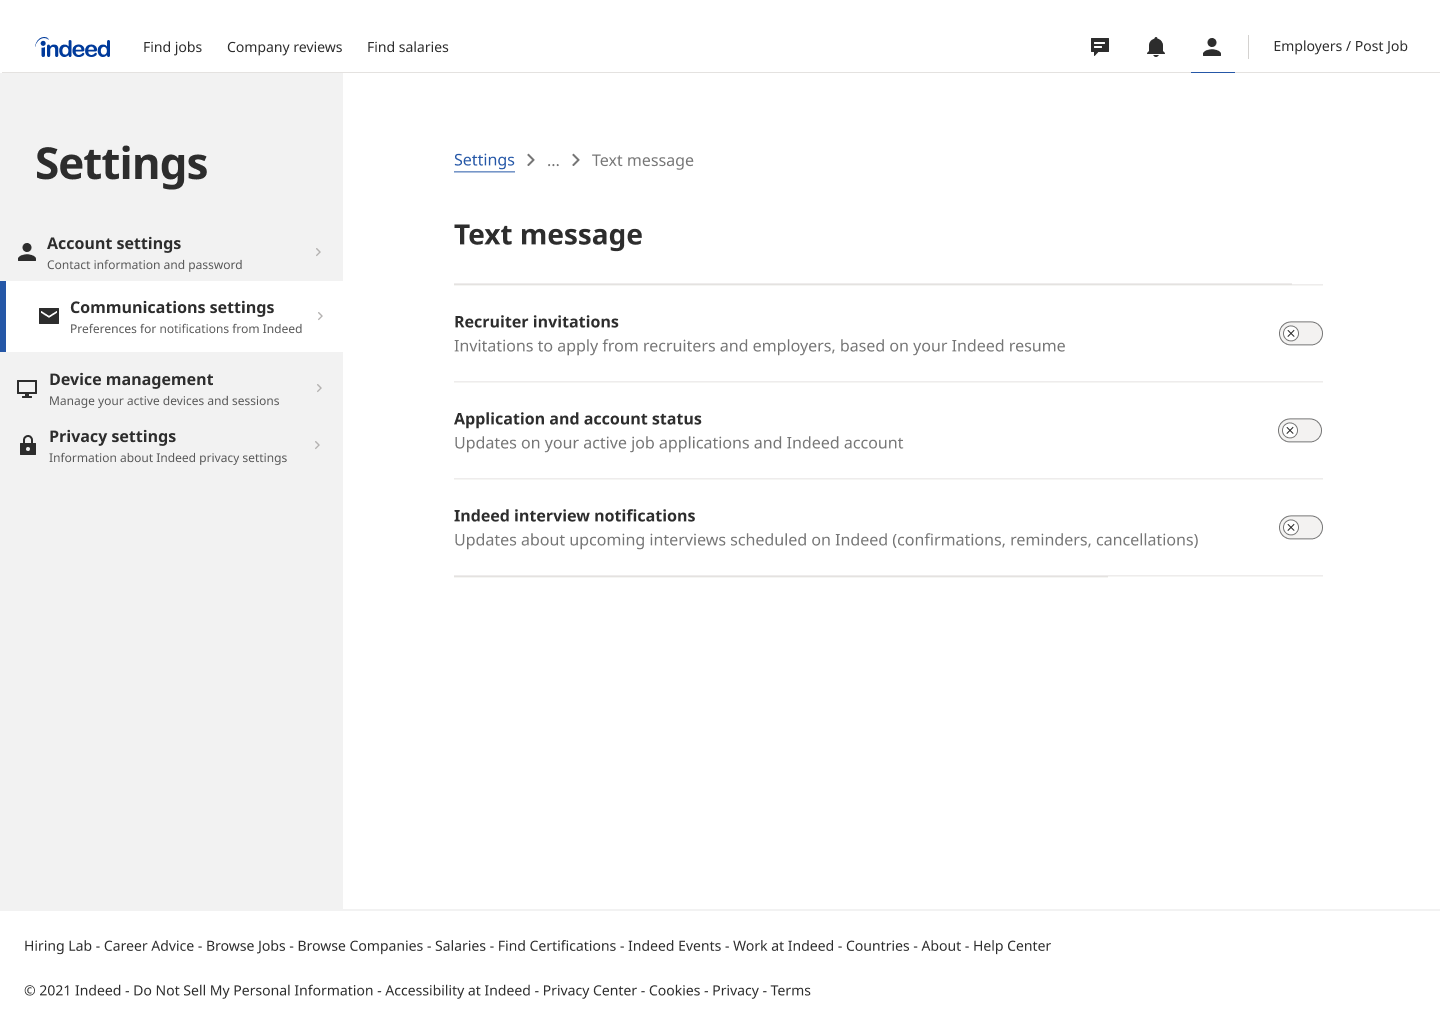Click the Account settings person icon
1440x1024 pixels.
(27, 251)
